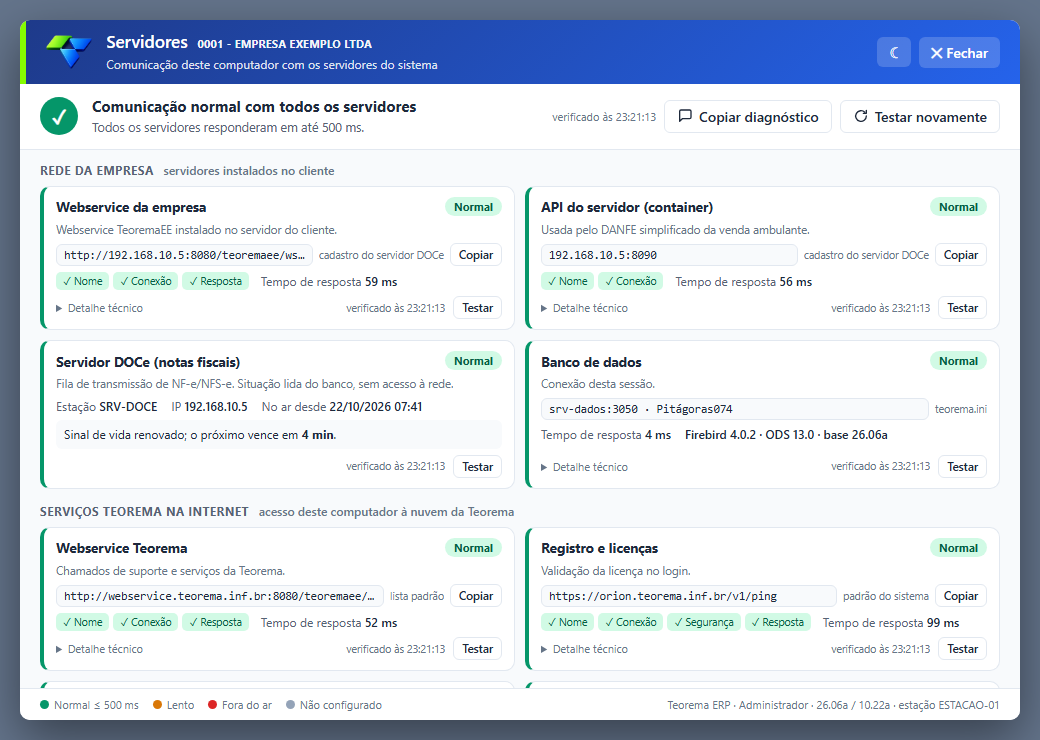
Task: Test the Webservice Teorema service
Action: click(478, 648)
